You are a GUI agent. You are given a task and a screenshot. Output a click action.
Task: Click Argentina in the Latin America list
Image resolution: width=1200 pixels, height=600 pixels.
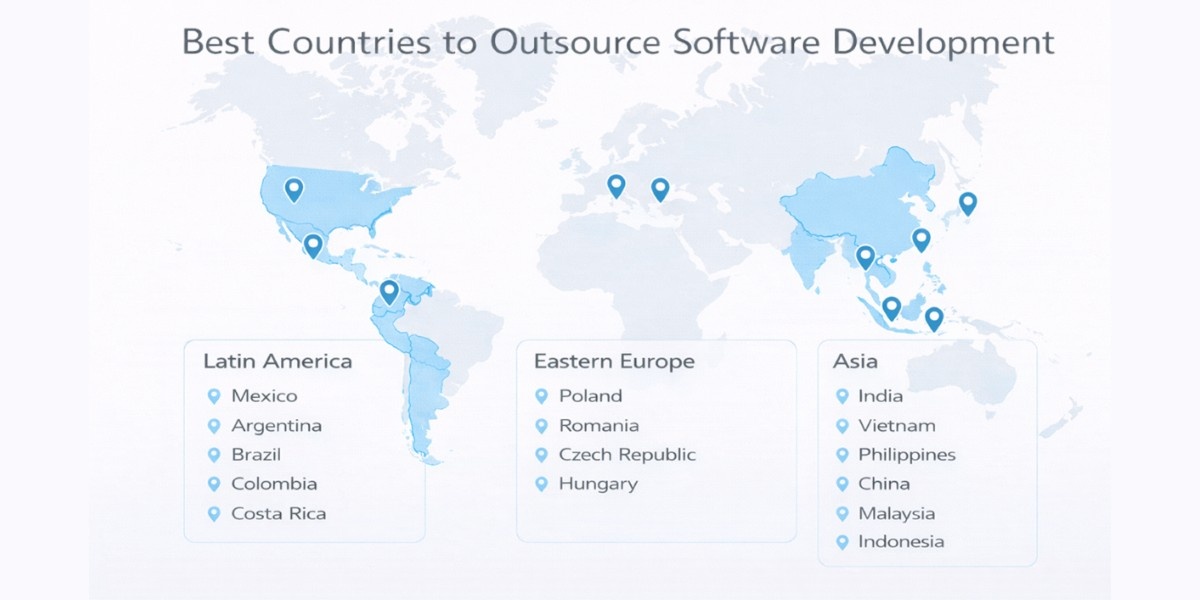(x=277, y=425)
